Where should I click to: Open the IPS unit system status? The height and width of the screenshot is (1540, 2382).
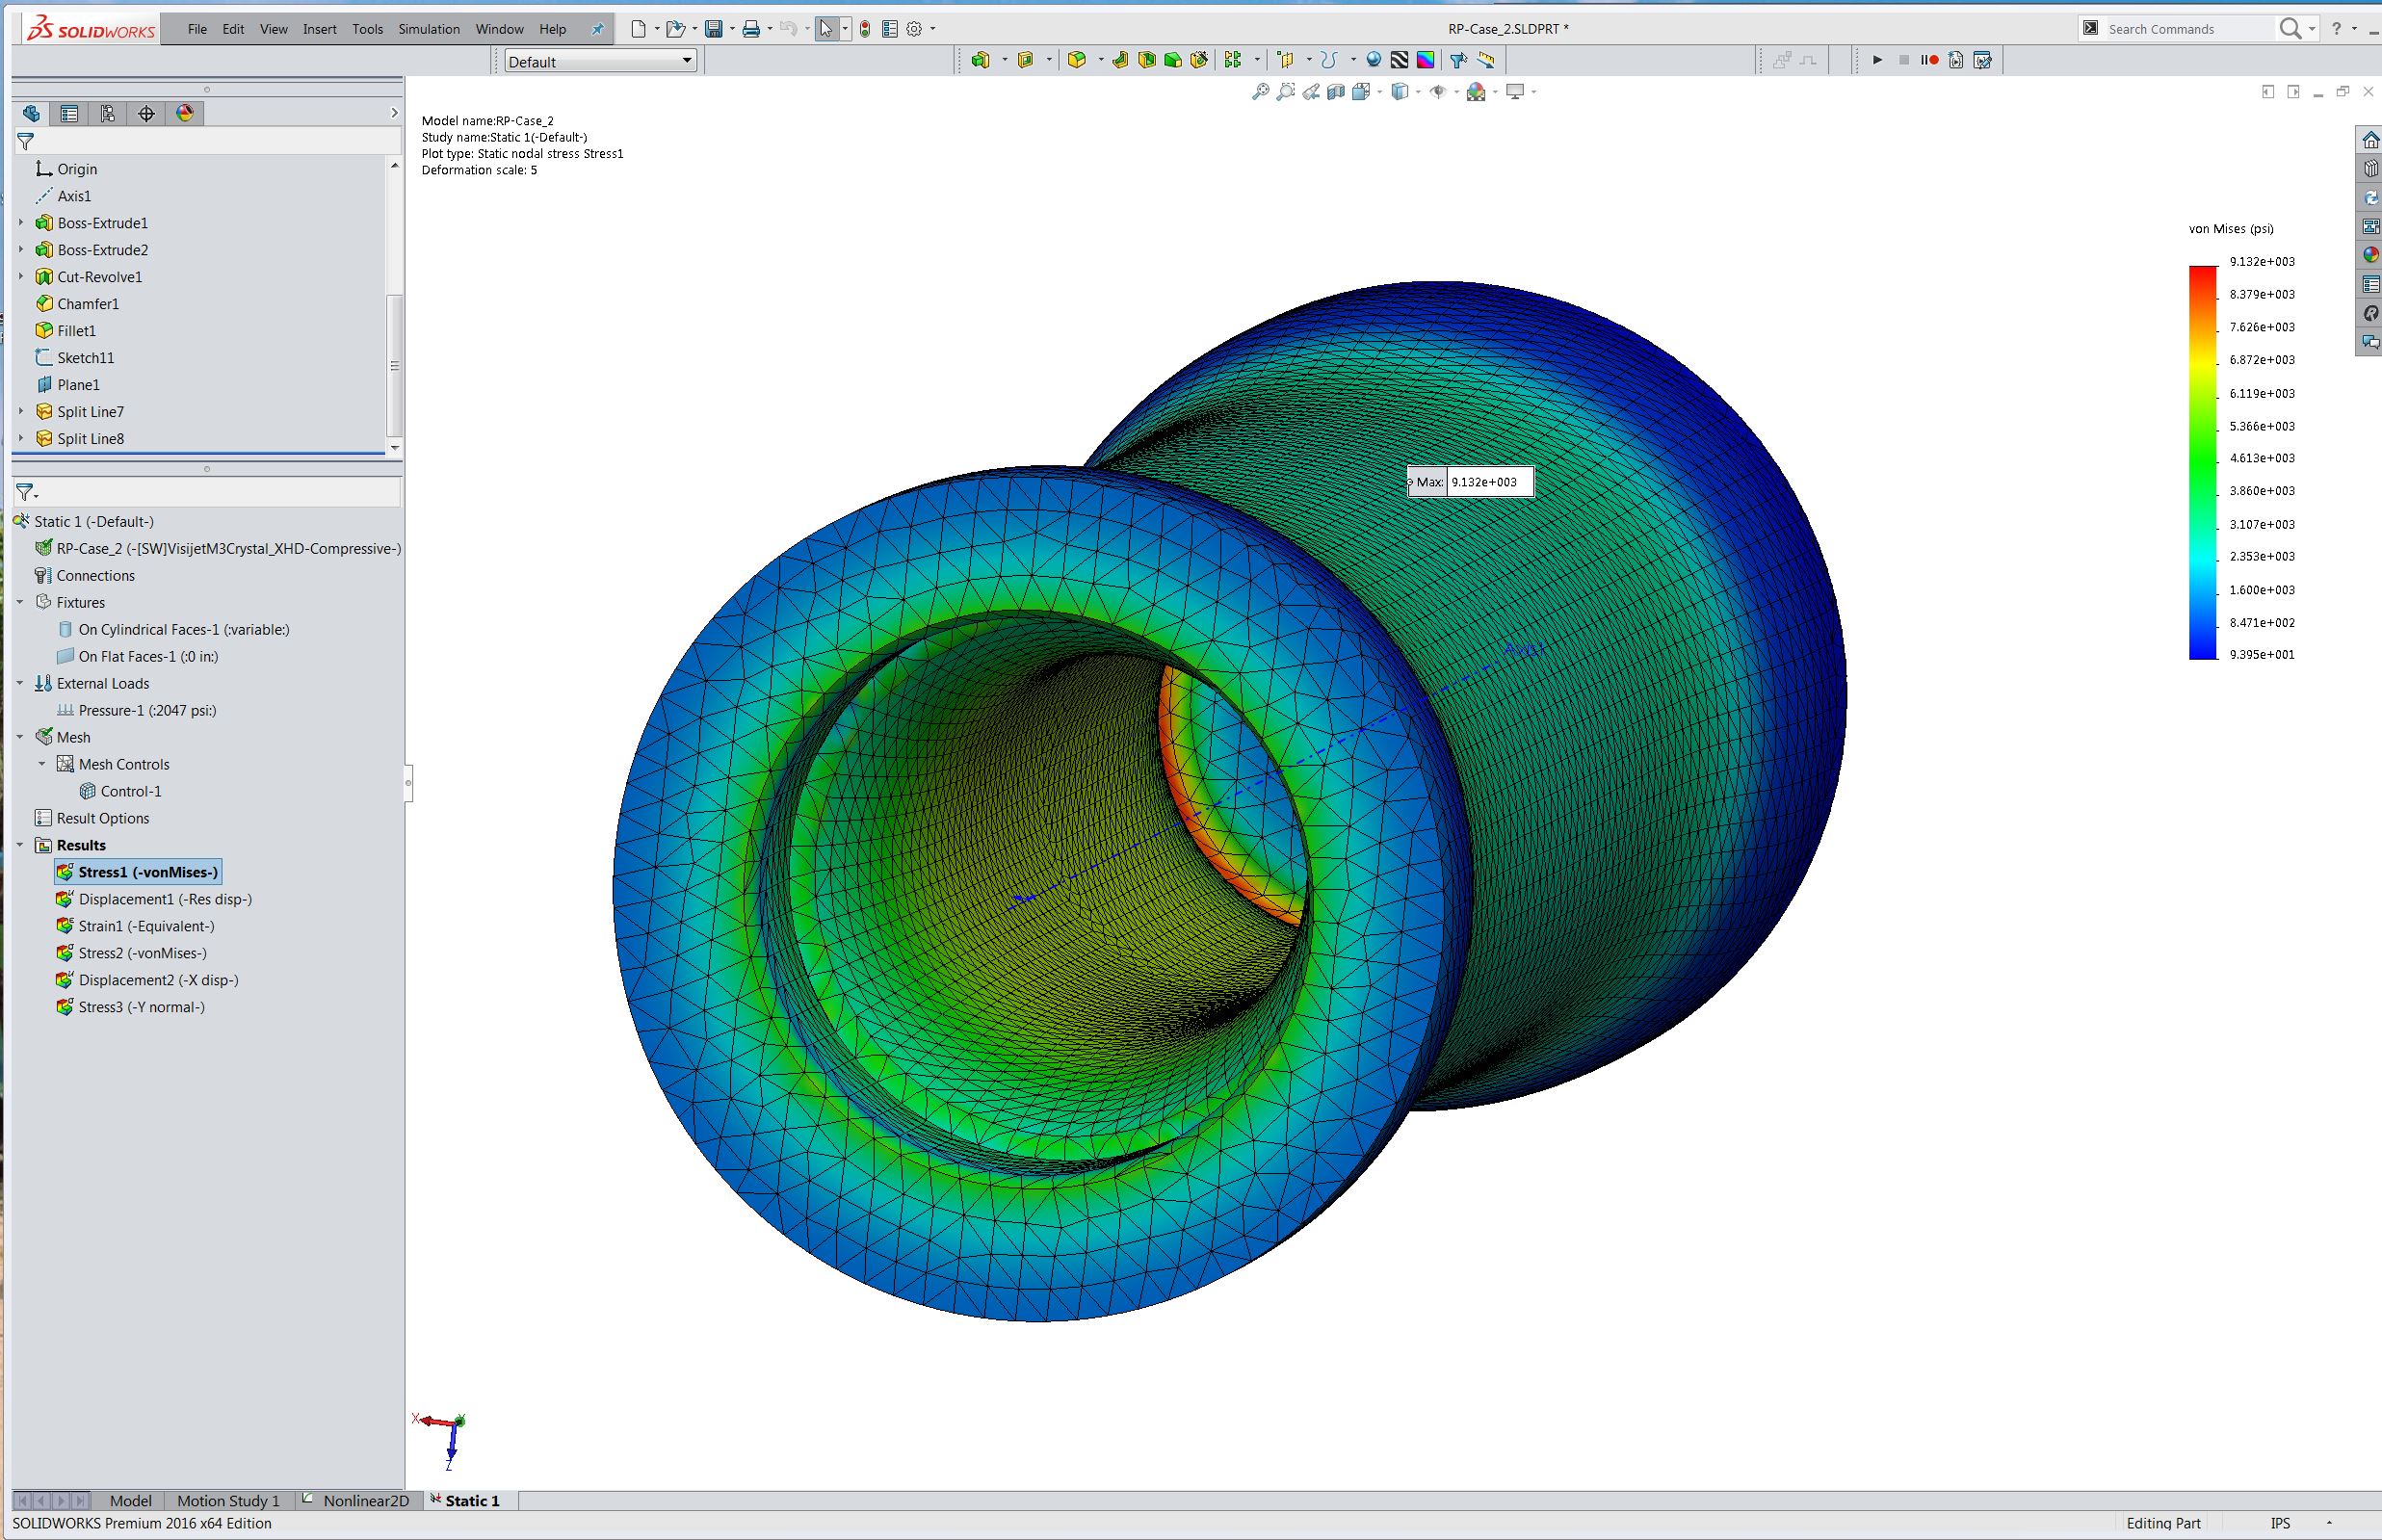(x=2280, y=1523)
